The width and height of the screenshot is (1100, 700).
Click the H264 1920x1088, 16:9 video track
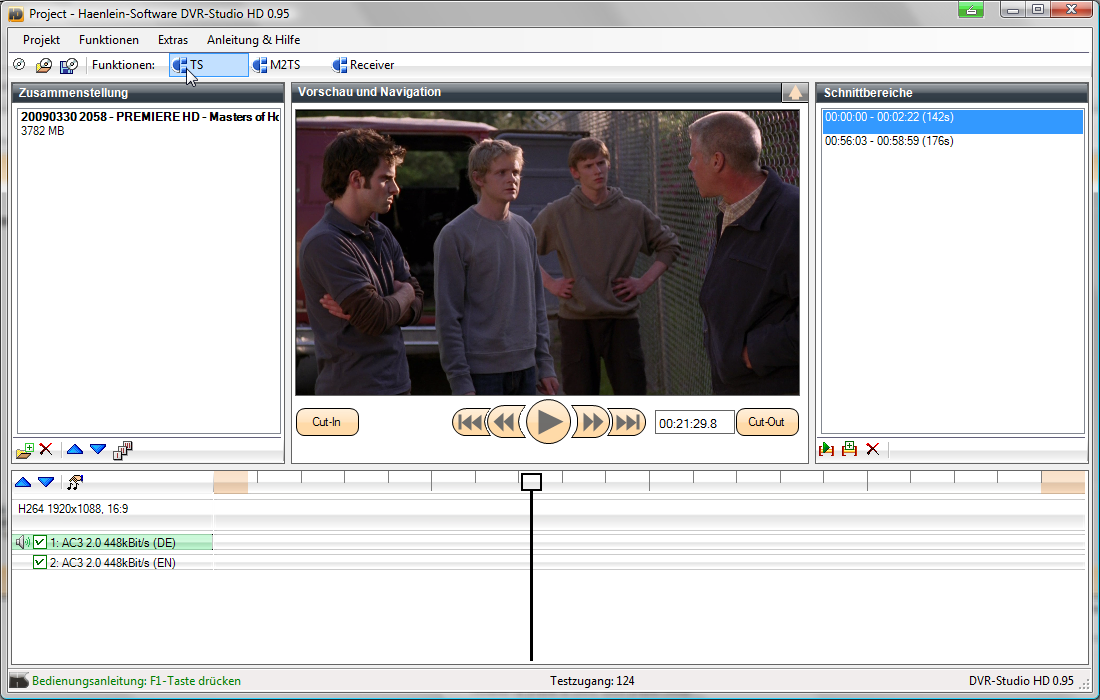pos(74,509)
